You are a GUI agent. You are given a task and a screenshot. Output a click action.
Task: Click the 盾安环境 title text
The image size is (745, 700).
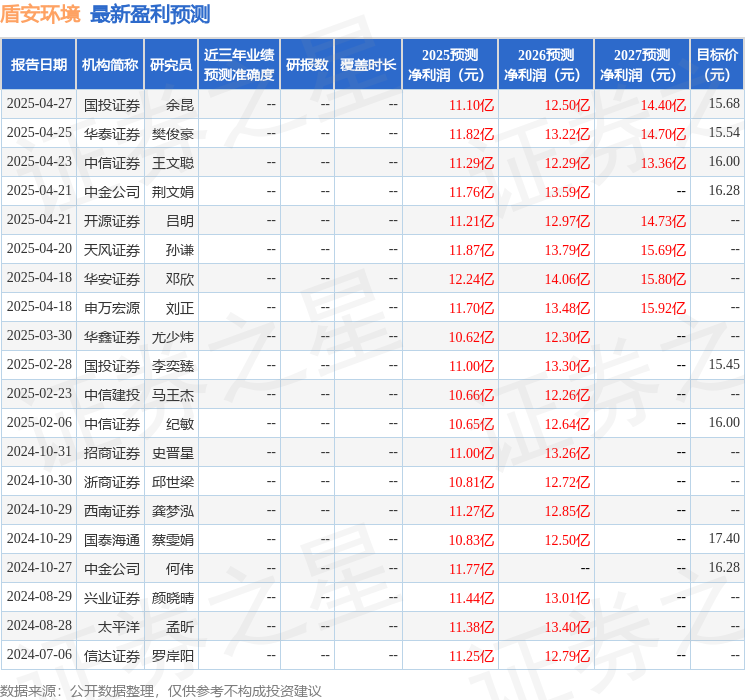coord(40,14)
